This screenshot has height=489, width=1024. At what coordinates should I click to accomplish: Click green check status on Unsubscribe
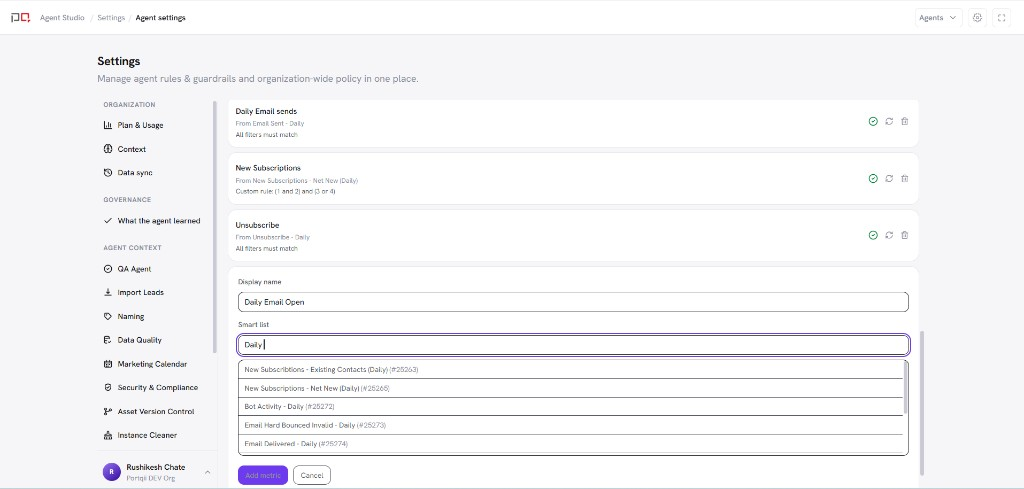(x=873, y=235)
